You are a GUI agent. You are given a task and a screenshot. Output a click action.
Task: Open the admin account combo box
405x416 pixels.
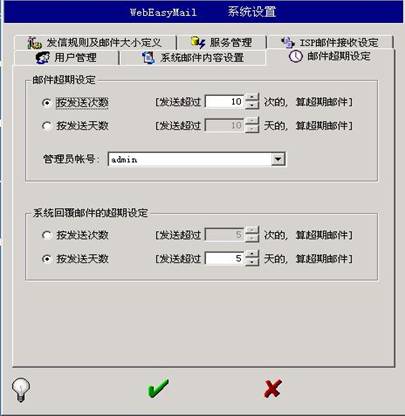(x=197, y=160)
